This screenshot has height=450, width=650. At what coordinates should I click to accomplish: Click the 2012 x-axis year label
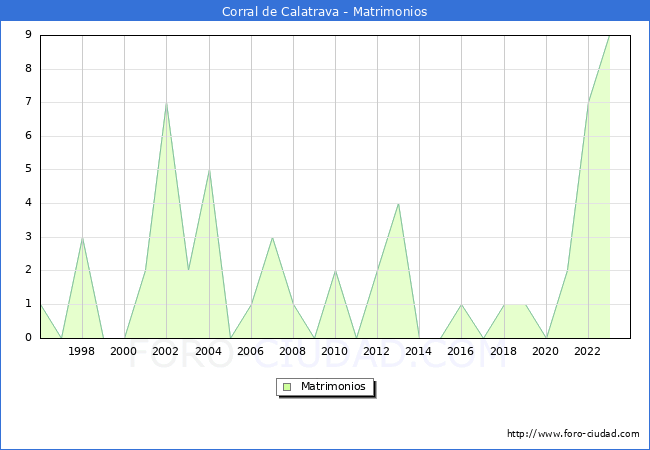point(377,352)
